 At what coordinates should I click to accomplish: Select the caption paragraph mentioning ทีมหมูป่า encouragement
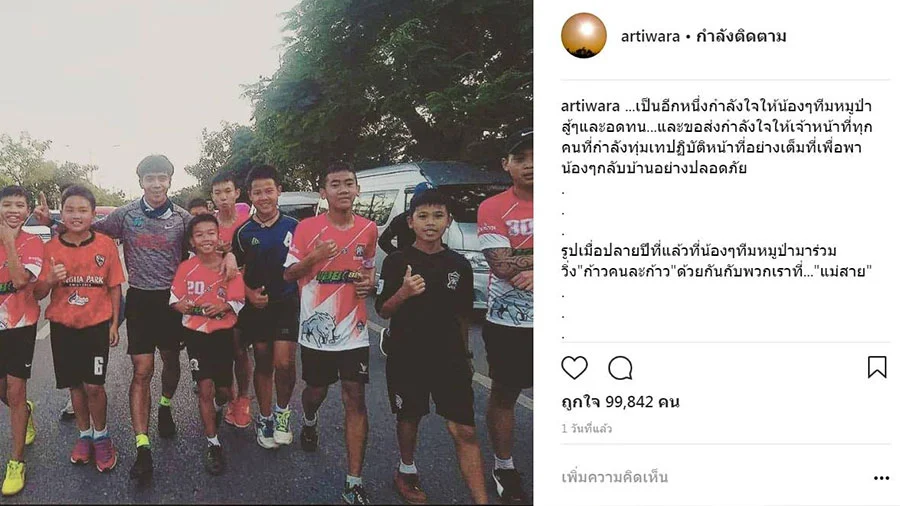717,137
